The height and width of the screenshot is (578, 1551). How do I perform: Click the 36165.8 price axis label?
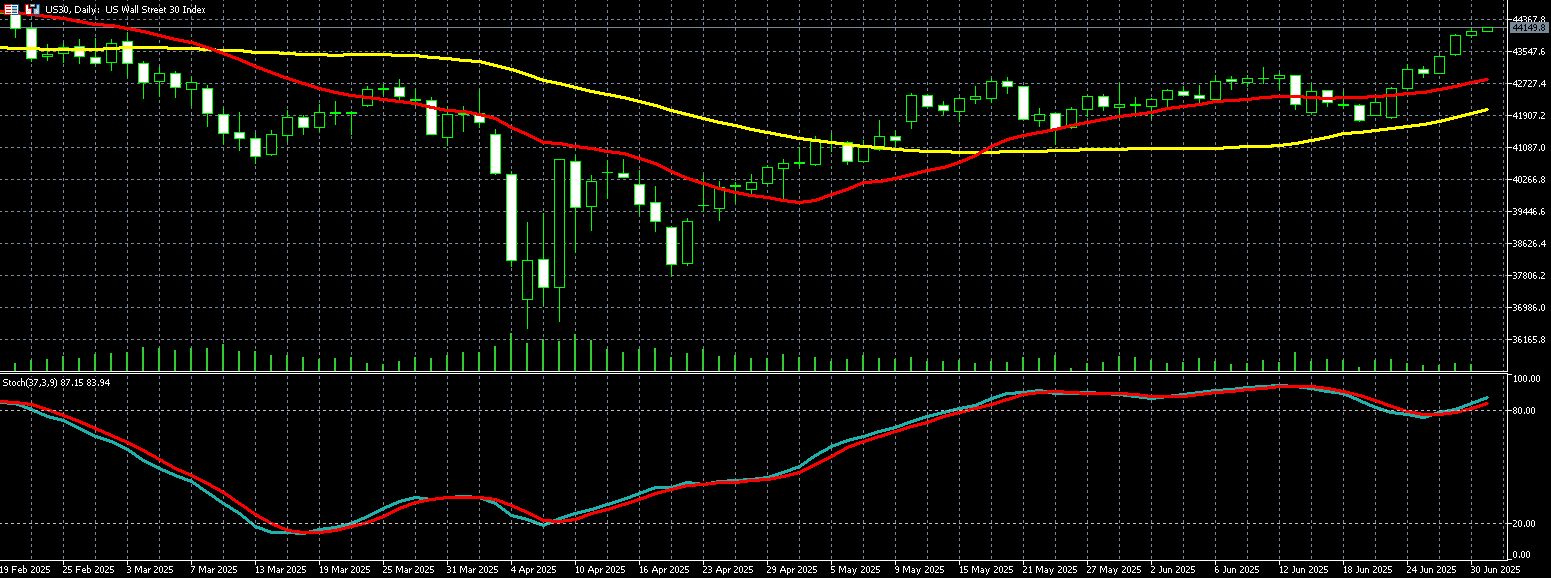(x=1529, y=340)
